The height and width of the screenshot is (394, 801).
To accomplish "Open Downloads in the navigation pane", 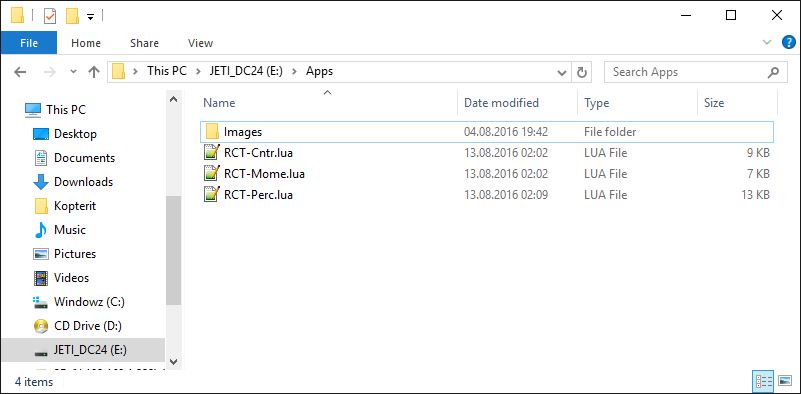I will pos(83,182).
